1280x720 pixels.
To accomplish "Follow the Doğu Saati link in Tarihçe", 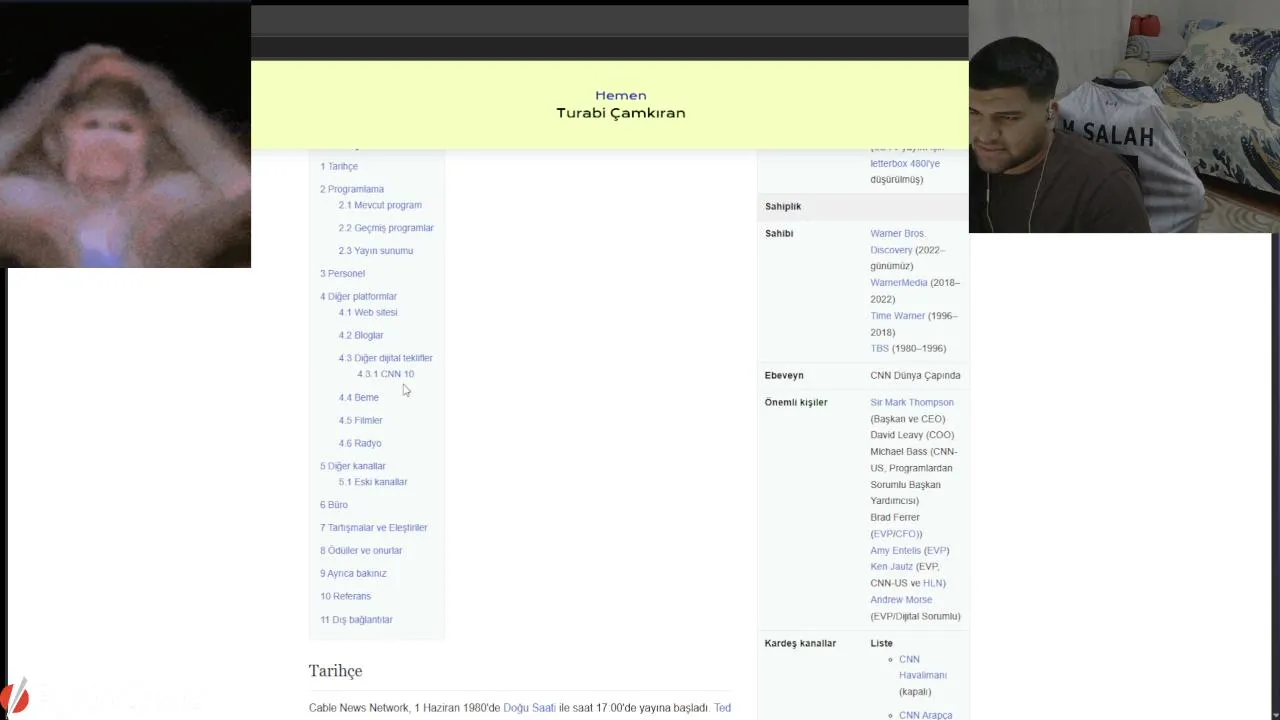I will 529,708.
